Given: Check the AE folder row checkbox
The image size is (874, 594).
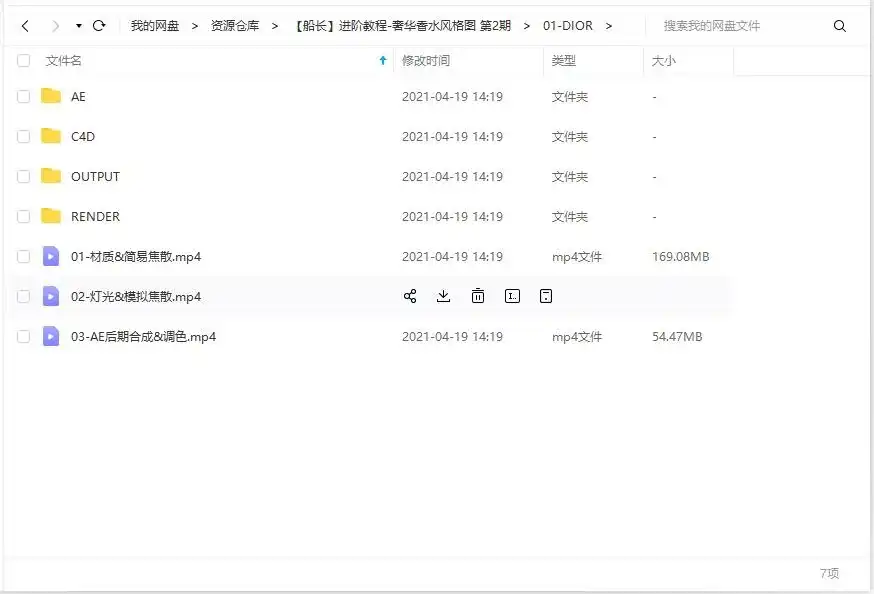Looking at the screenshot, I should point(23,96).
